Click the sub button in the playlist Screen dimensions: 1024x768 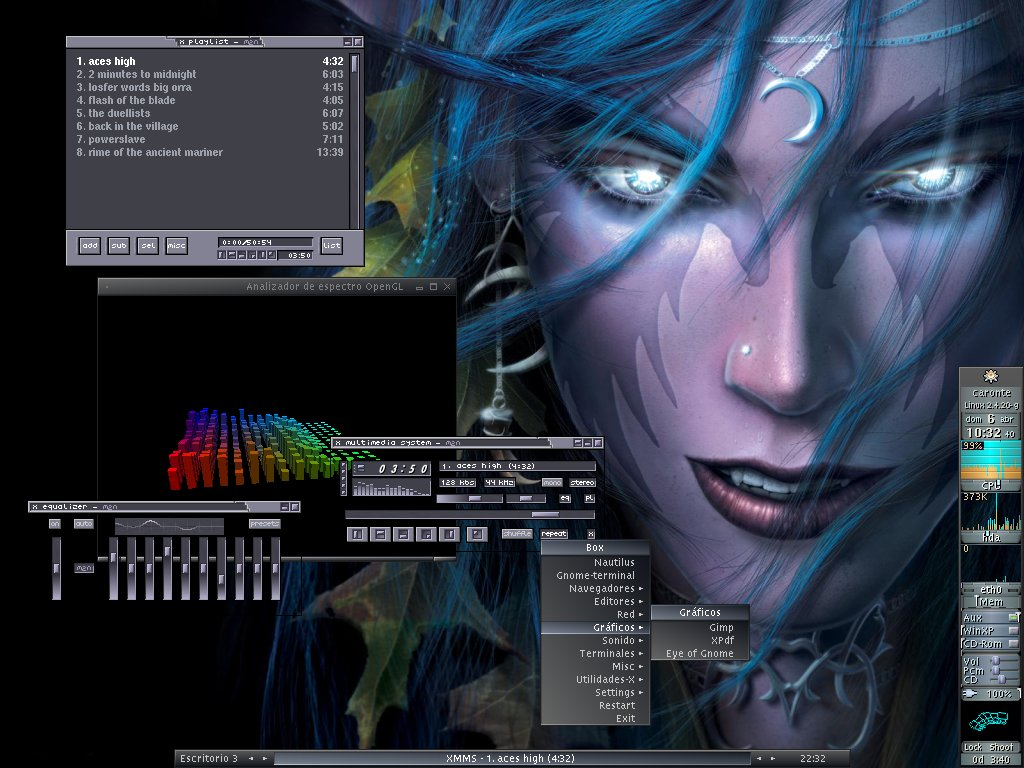coord(119,246)
